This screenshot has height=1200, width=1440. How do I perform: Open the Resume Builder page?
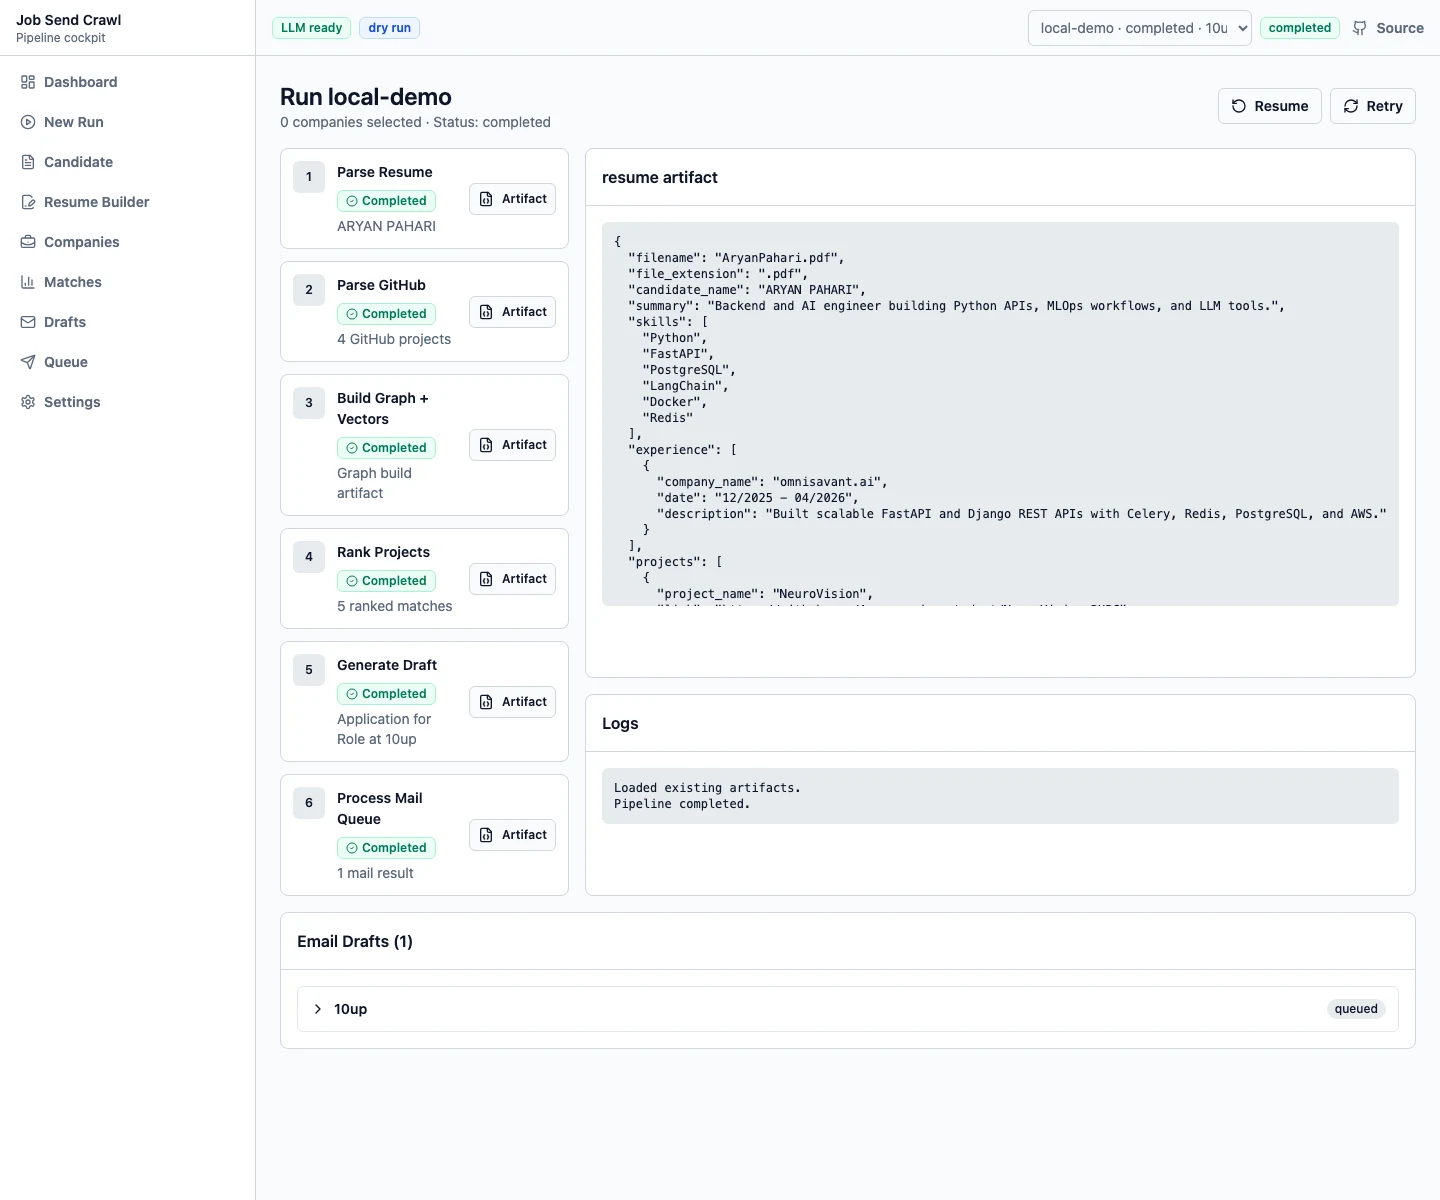[128, 202]
